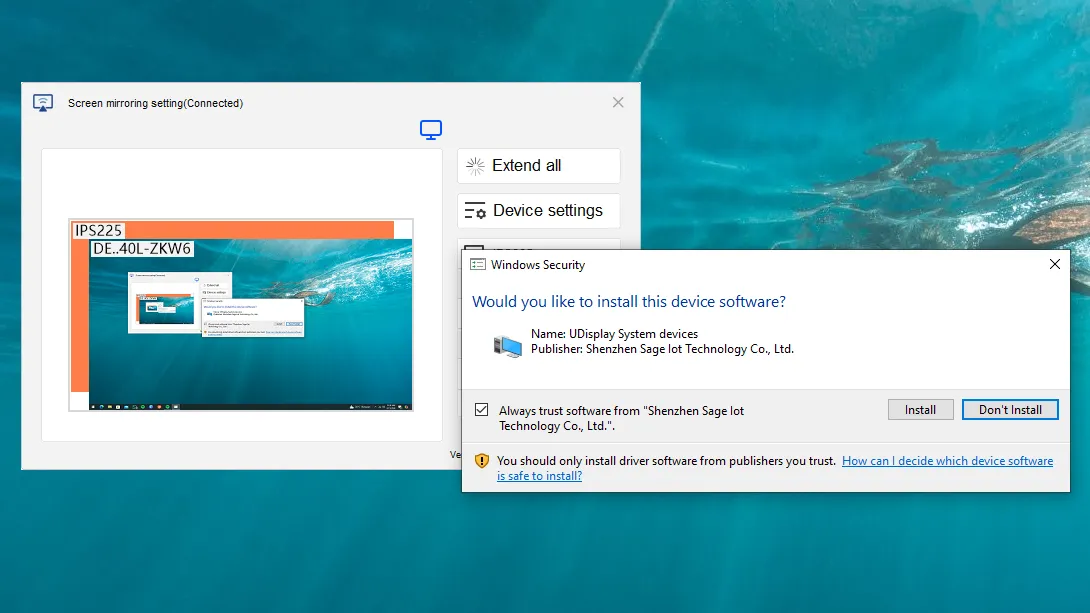Close the Screen mirroring setting window
Screen dimensions: 1090x613
pos(618,103)
